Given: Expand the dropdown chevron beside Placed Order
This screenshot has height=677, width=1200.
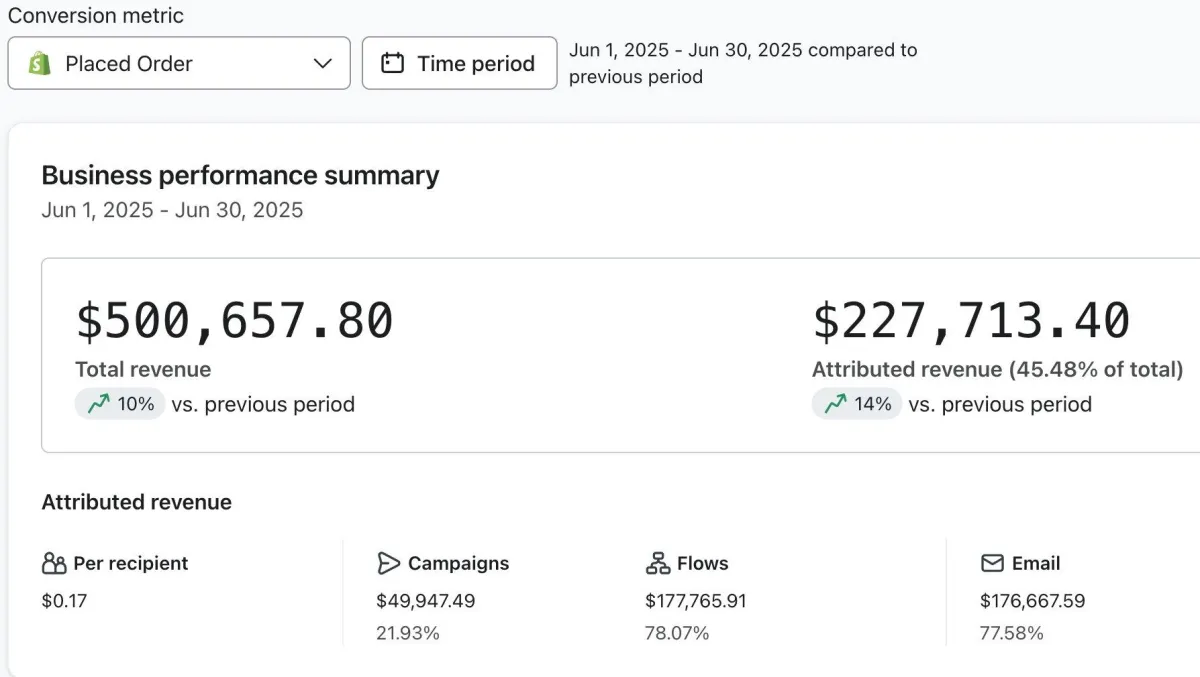Looking at the screenshot, I should (x=322, y=64).
